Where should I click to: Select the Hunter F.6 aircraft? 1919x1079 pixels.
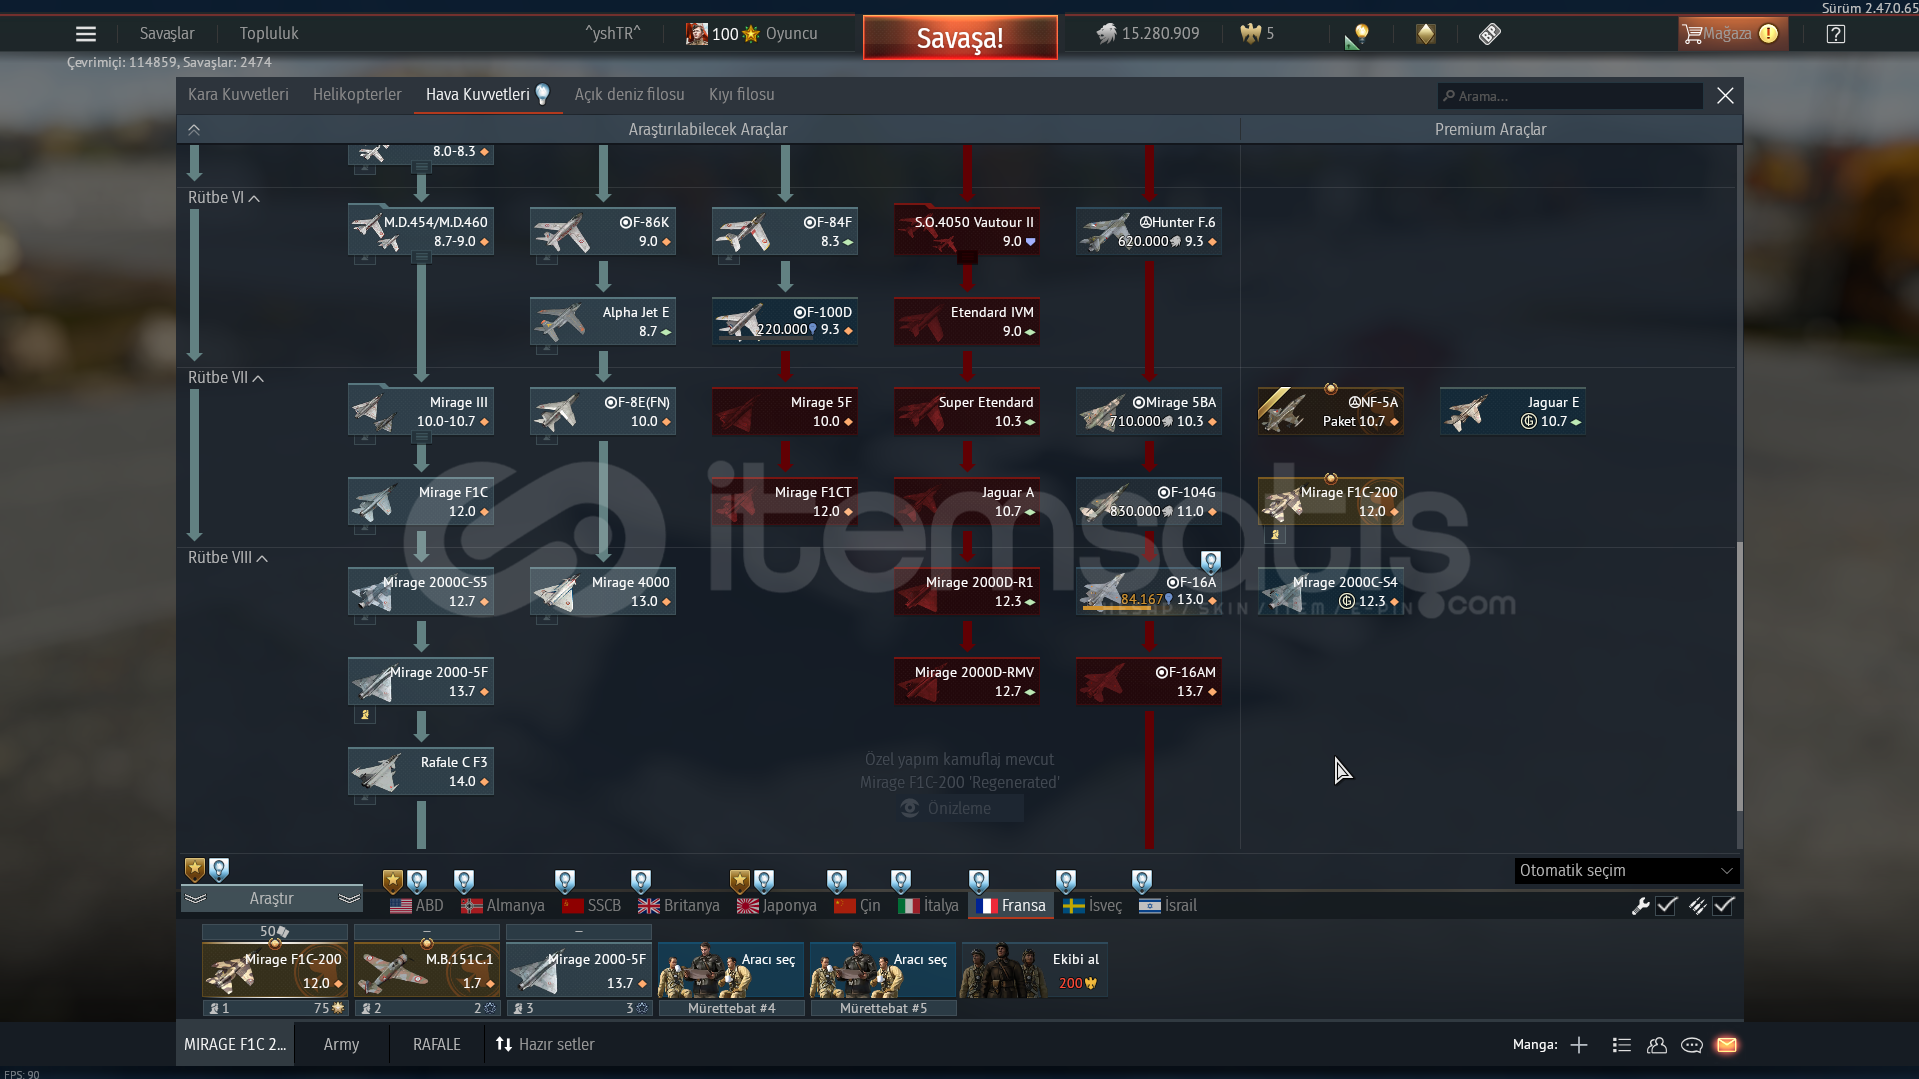(x=1149, y=231)
